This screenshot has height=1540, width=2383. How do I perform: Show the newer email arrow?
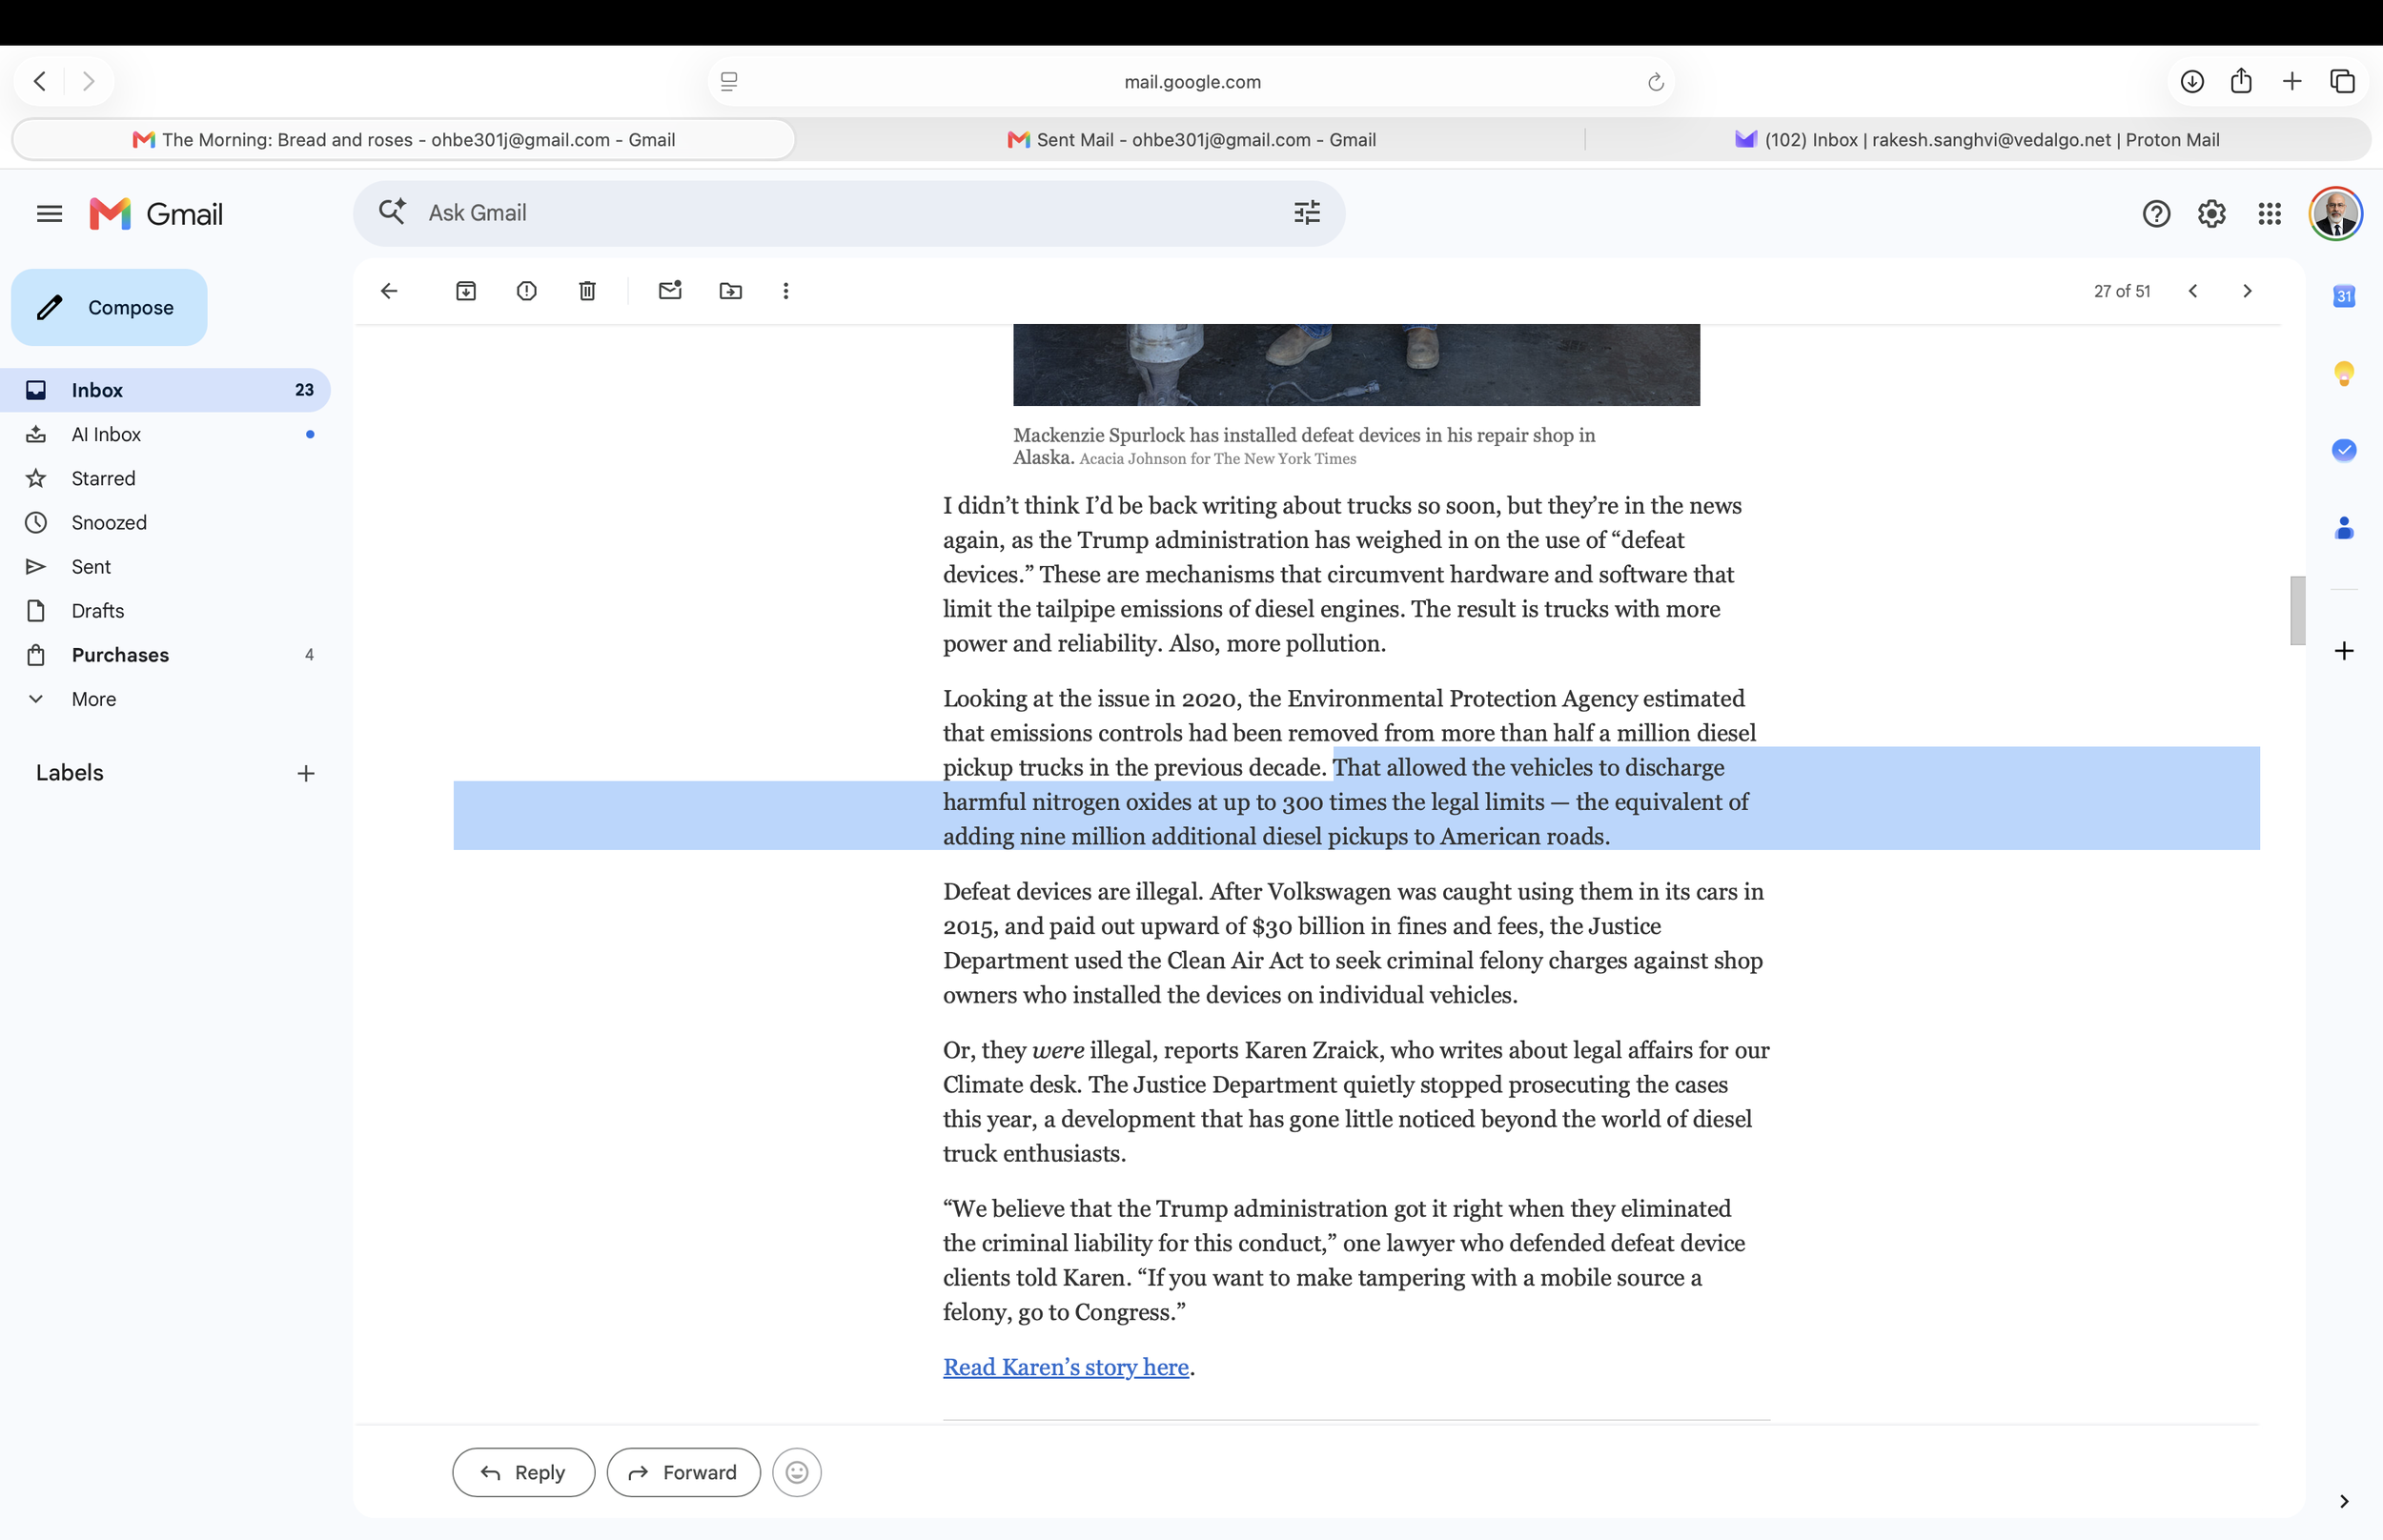[2193, 291]
